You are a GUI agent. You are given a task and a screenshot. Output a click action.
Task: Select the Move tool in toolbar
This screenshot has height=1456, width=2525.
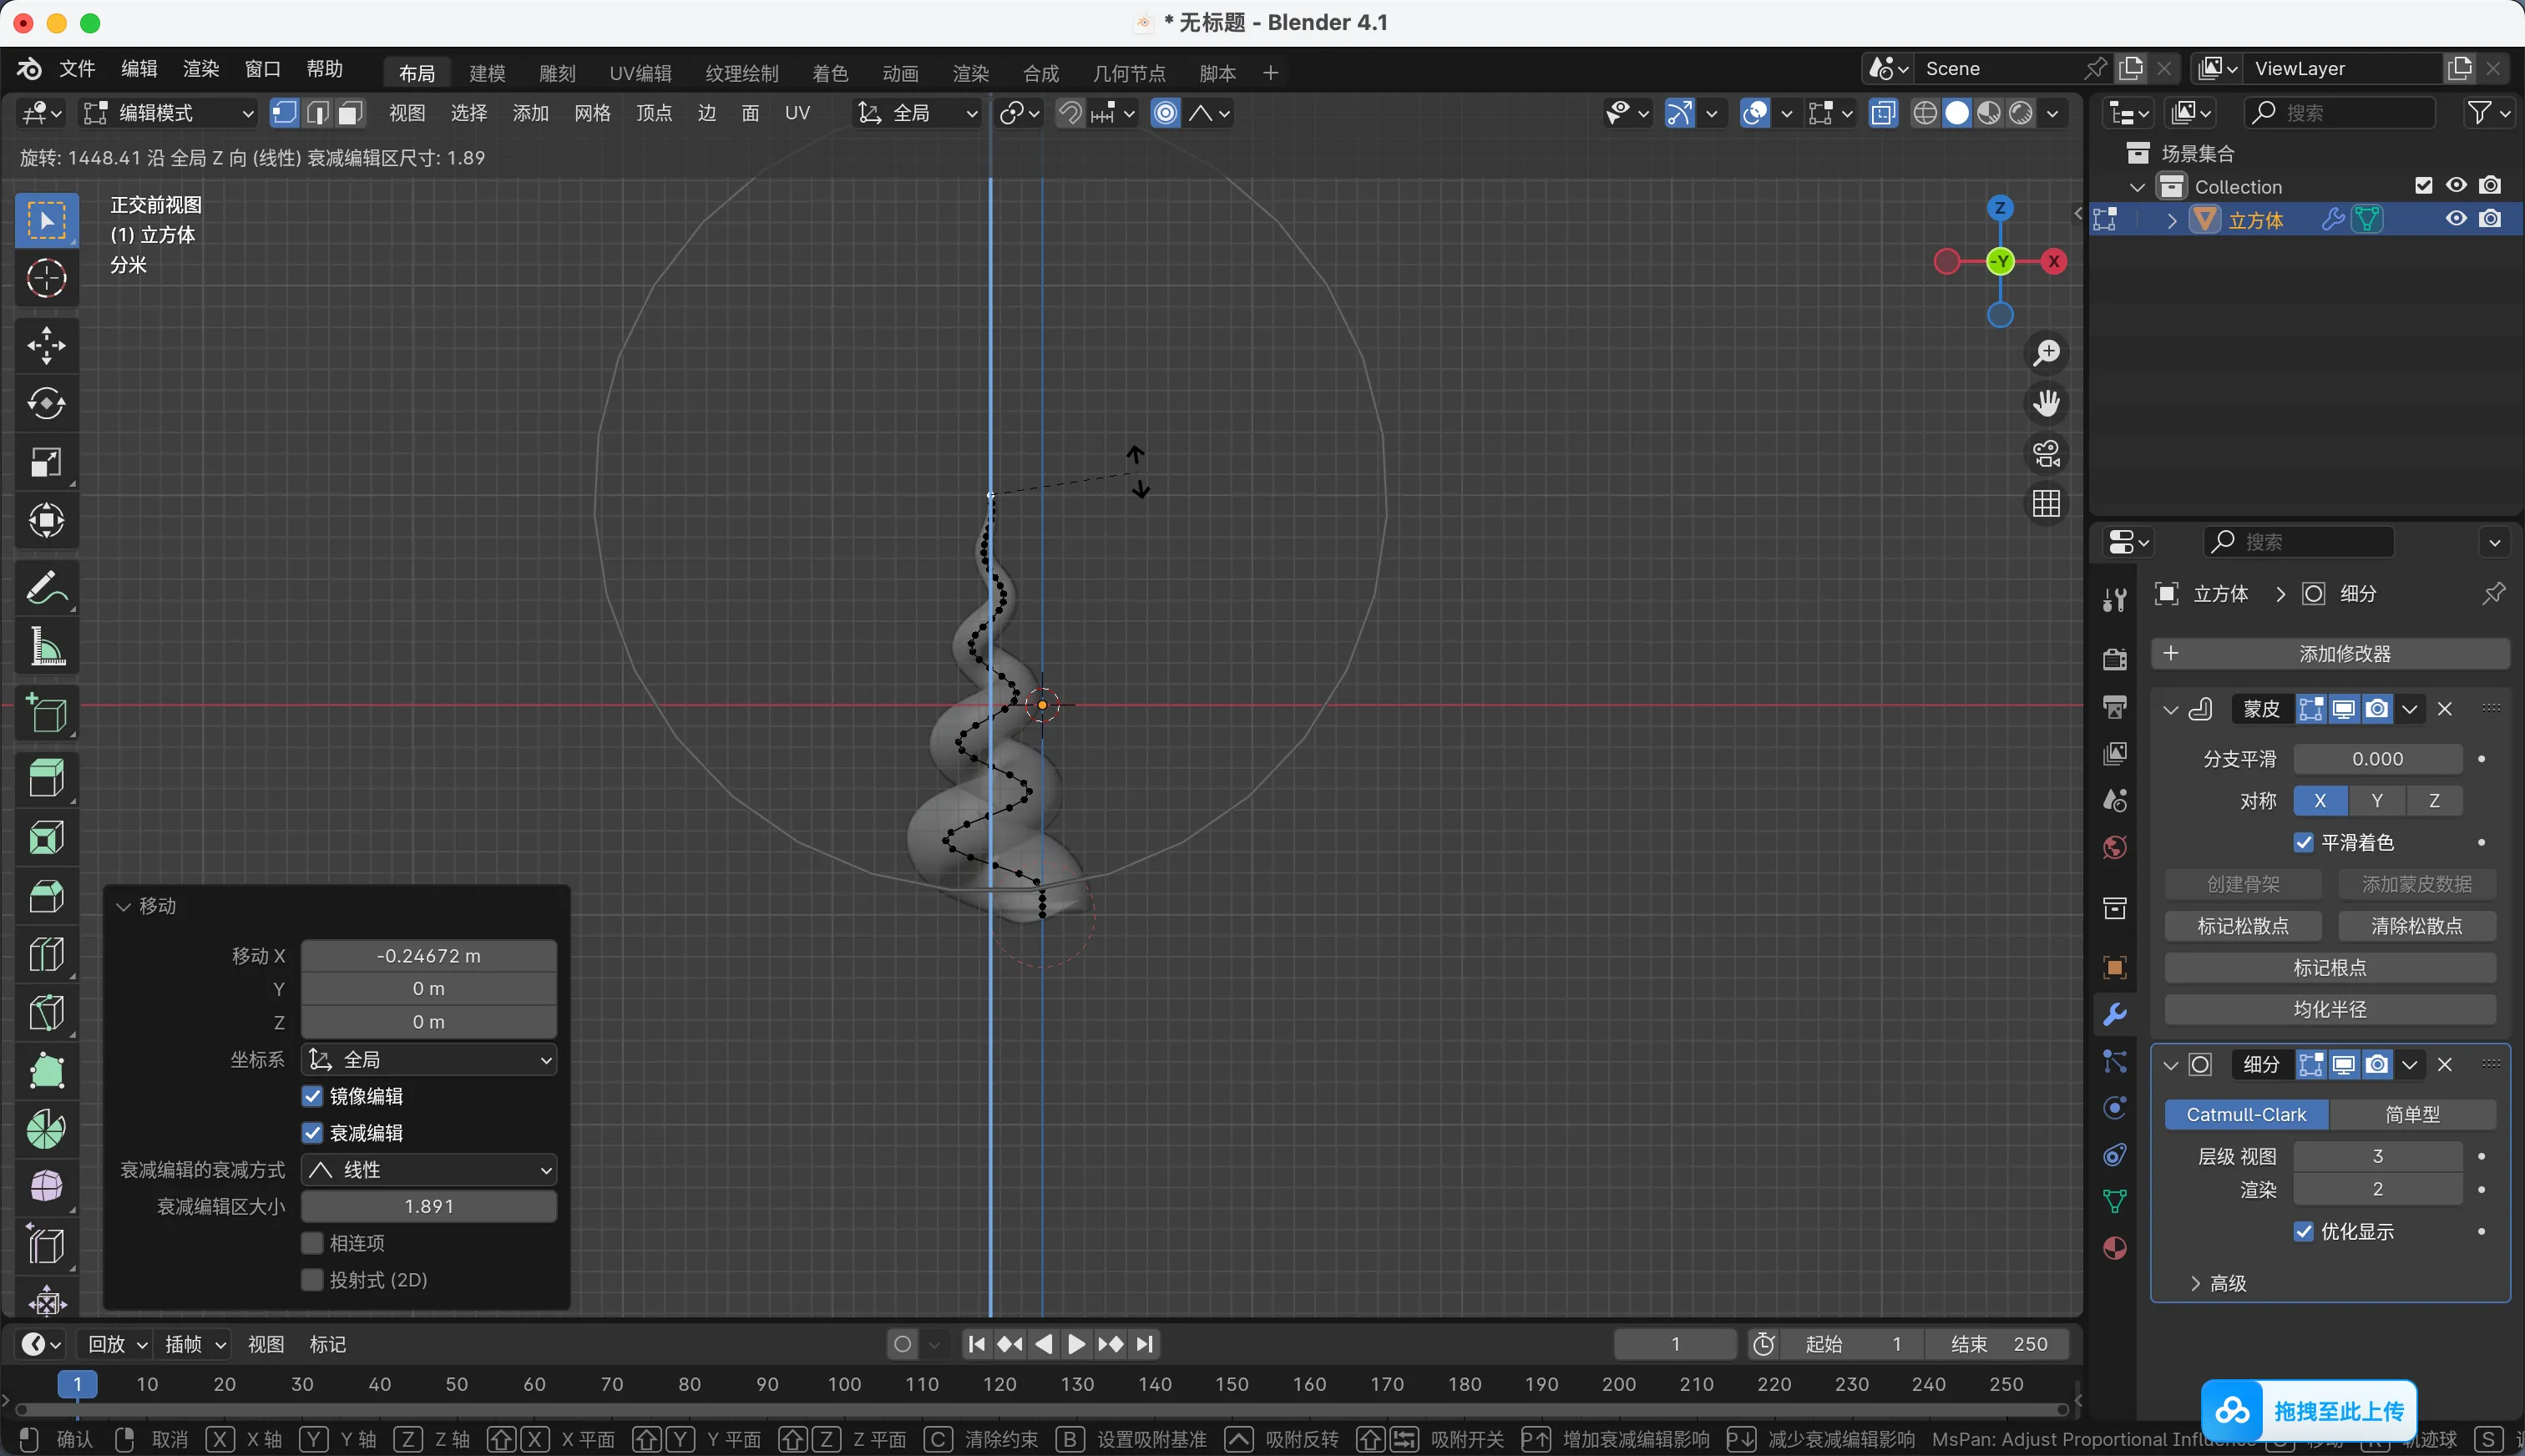pyautogui.click(x=46, y=346)
